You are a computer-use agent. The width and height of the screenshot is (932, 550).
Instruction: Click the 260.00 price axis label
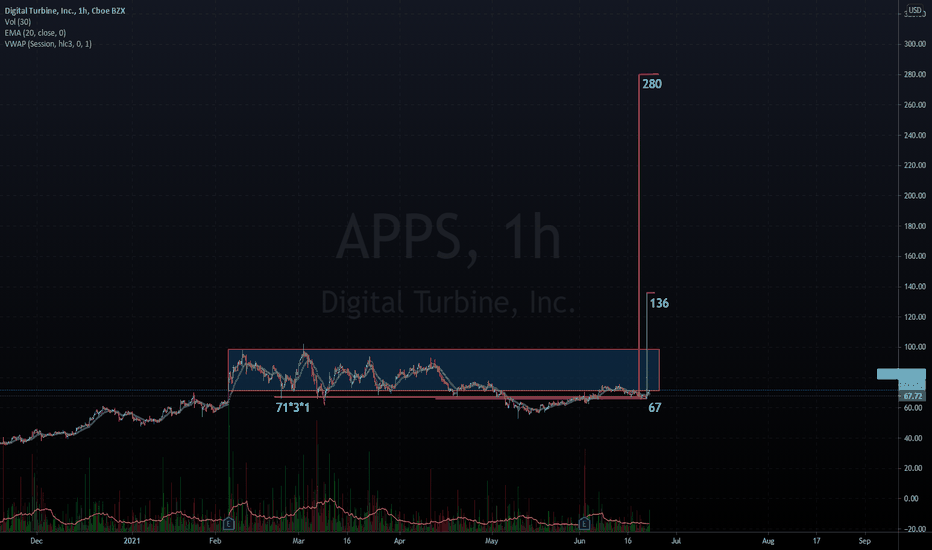915,105
